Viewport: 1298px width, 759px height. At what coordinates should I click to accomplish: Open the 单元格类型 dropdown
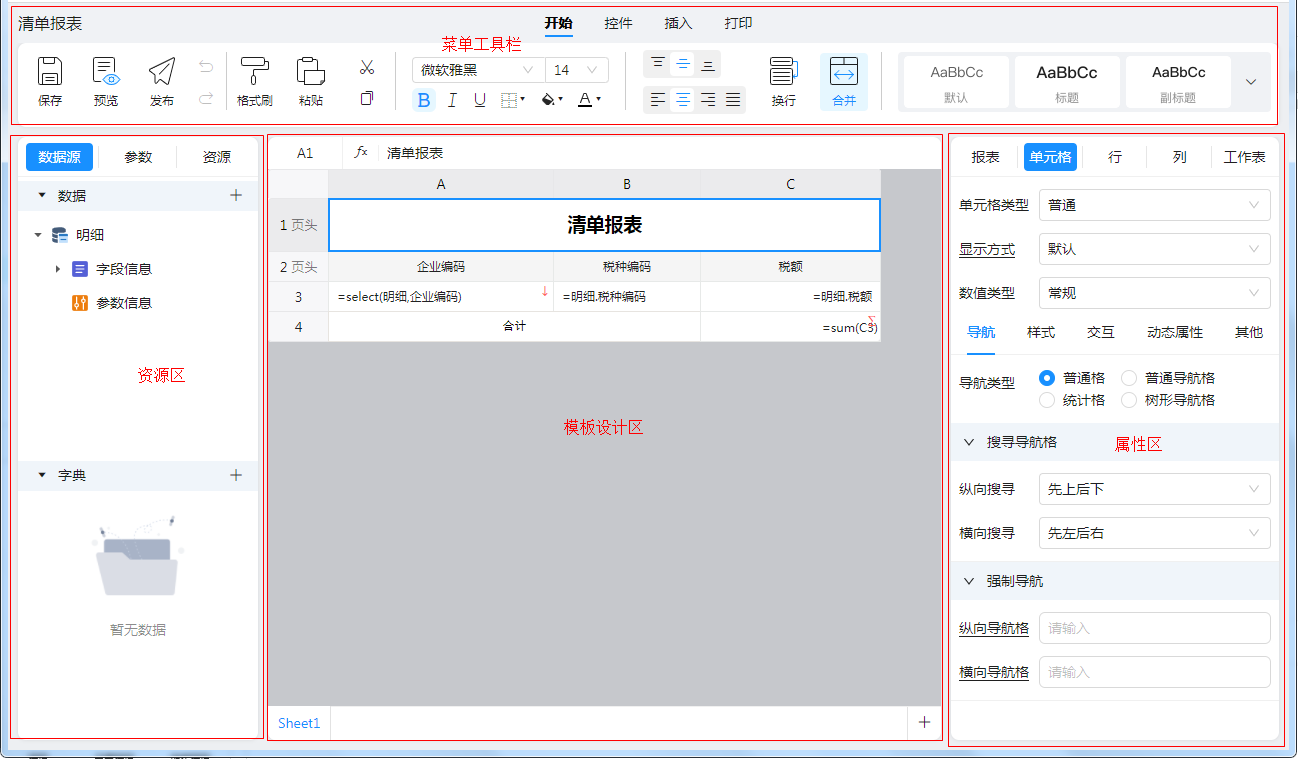coord(1154,205)
